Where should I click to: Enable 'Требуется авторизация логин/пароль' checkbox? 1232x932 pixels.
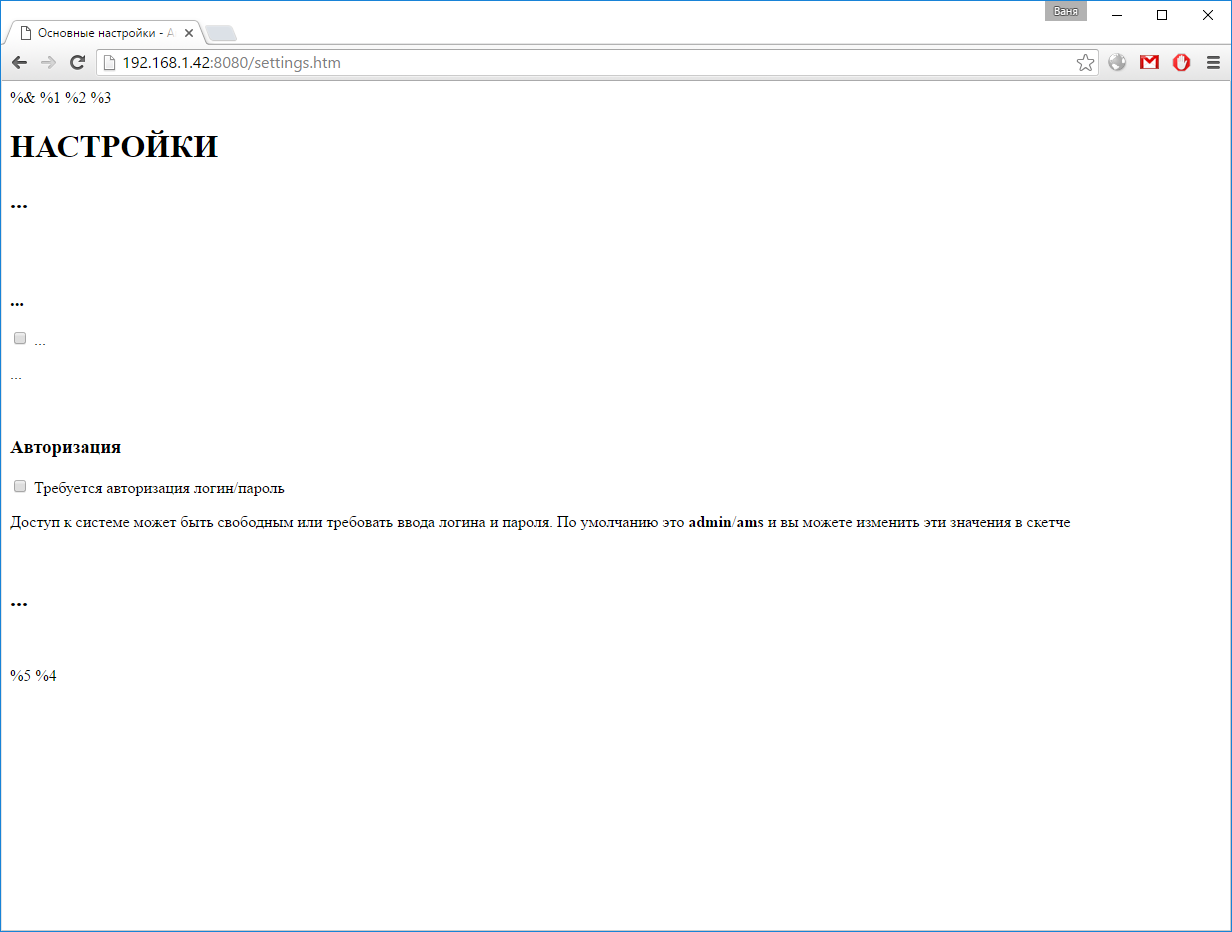(x=20, y=486)
